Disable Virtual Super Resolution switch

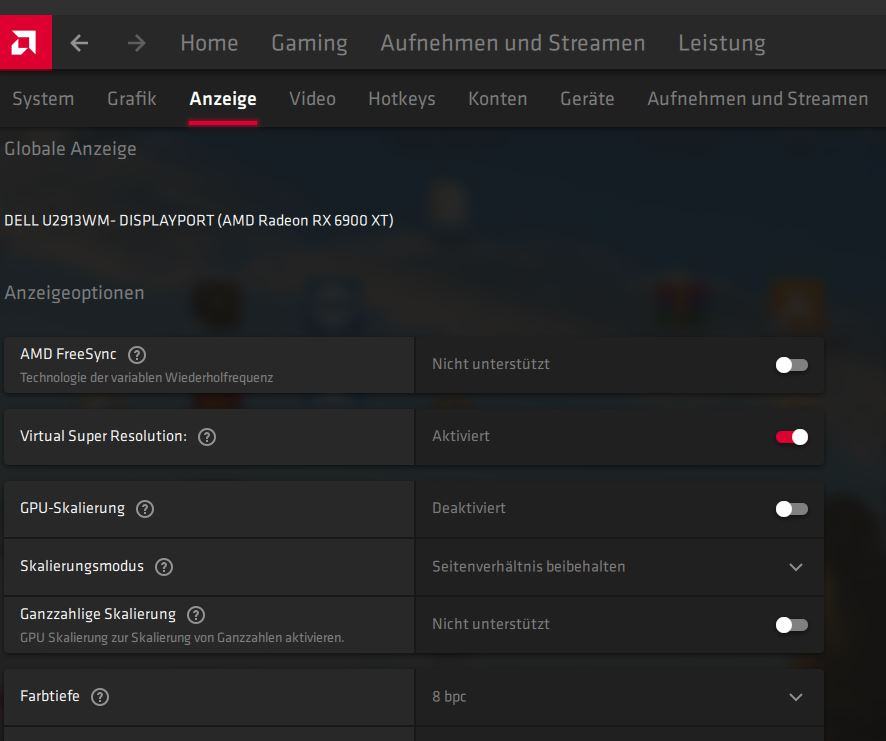coord(792,436)
